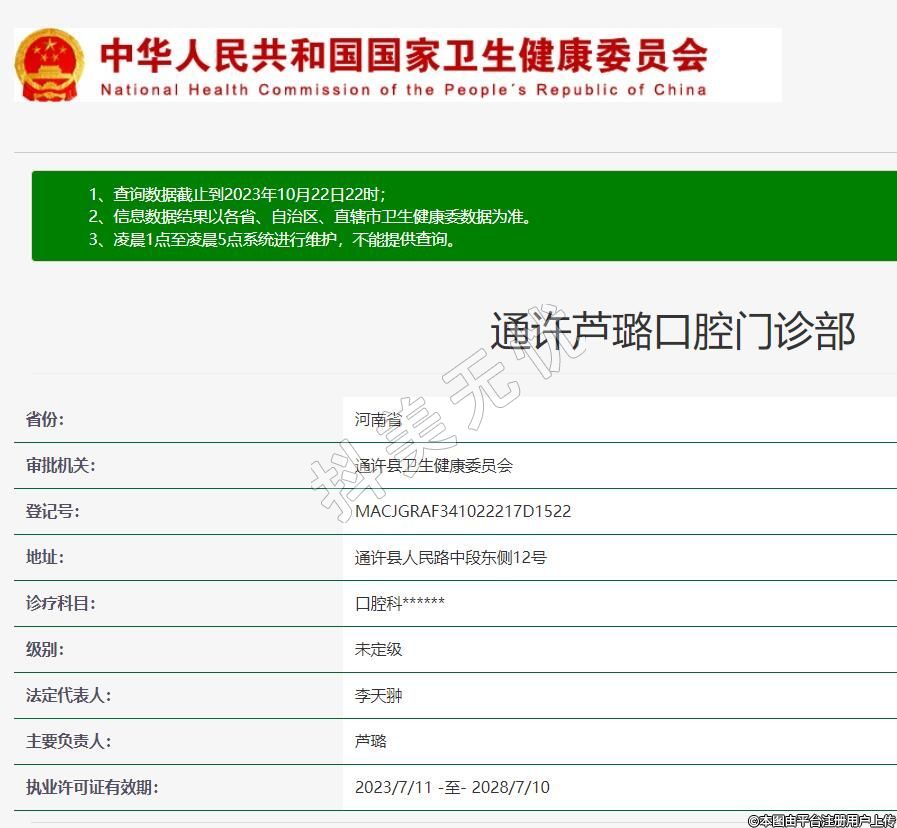Image resolution: width=897 pixels, height=828 pixels.
Task: Click the 登记号 row label
Action: pyautogui.click(x=52, y=511)
